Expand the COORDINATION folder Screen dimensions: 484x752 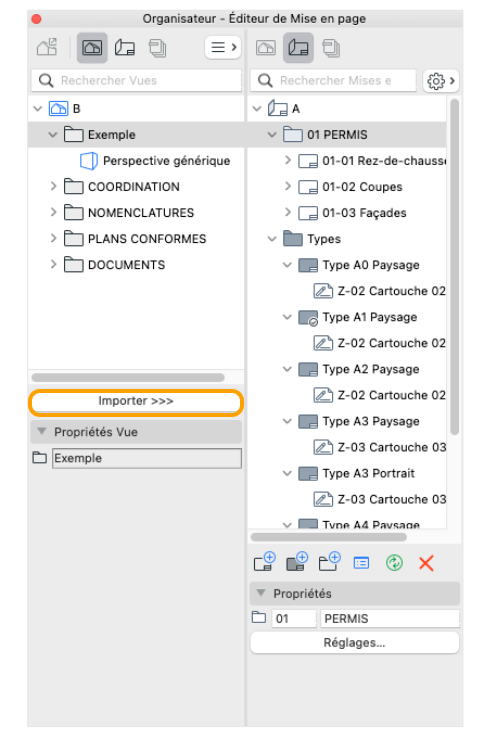pyautogui.click(x=53, y=186)
